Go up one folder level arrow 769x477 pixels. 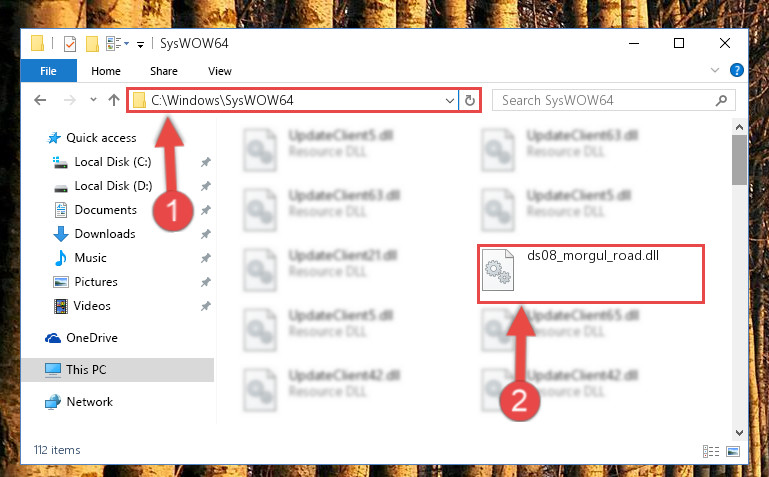(114, 100)
